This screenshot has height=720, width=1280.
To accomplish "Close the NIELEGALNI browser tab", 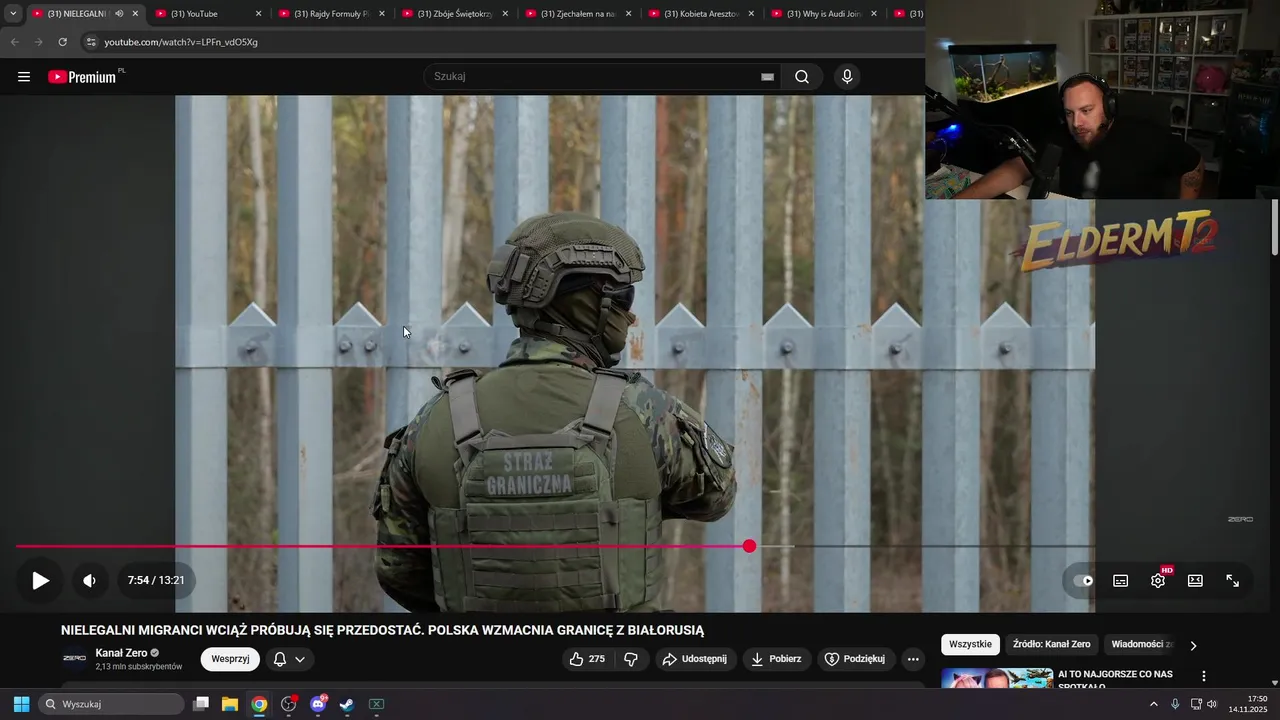I will (135, 14).
